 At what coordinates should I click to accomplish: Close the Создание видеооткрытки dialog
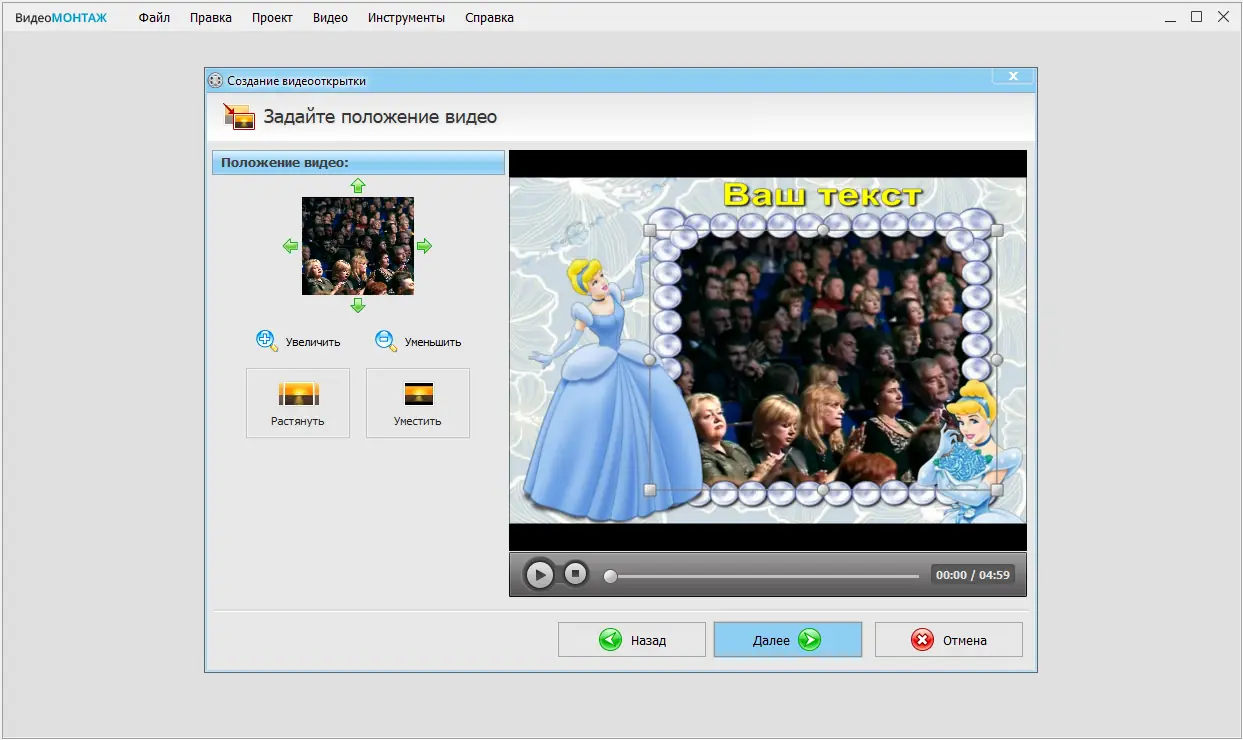1013,76
